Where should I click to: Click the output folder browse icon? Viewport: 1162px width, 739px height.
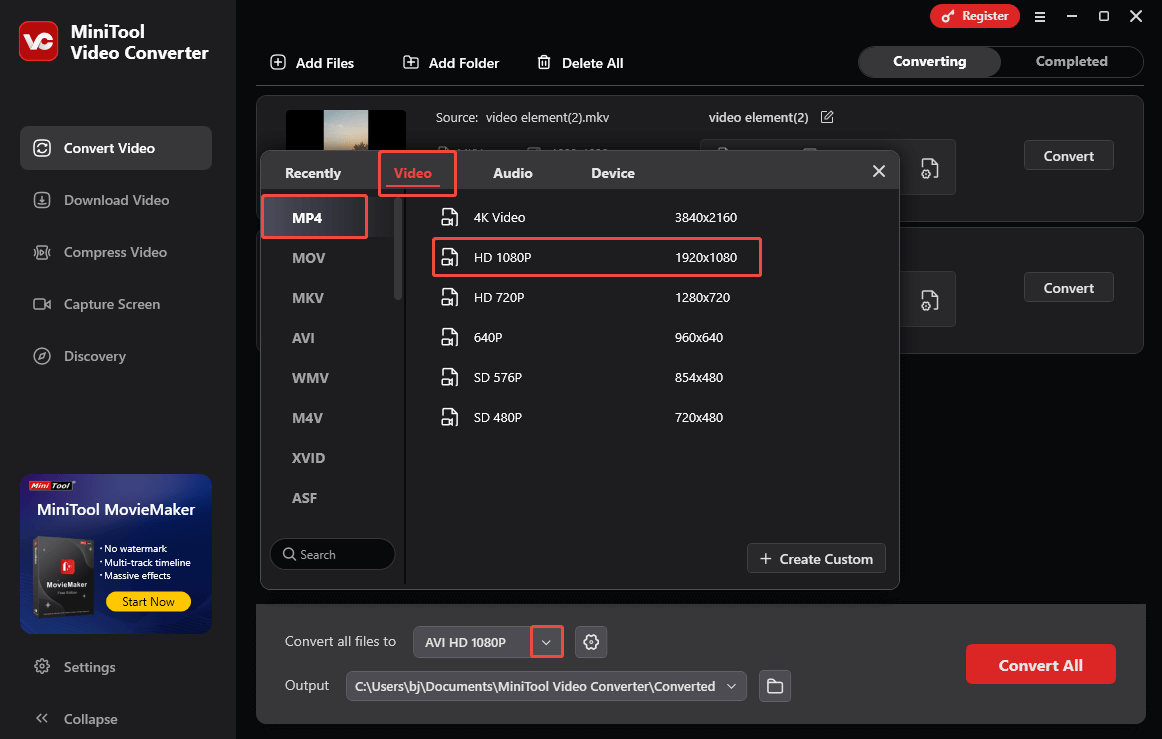click(774, 686)
